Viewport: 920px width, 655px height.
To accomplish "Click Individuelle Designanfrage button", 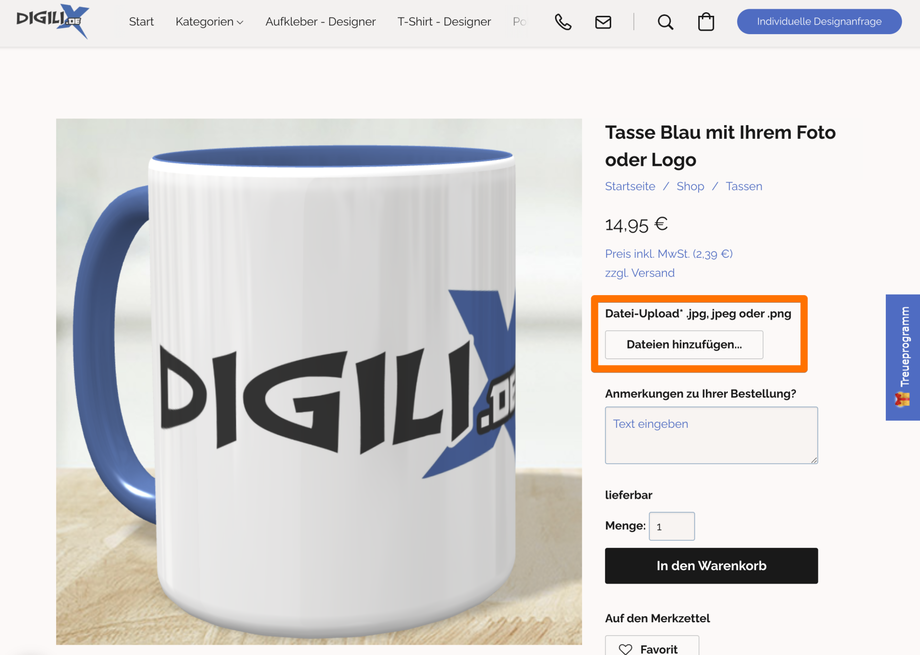I will click(819, 21).
